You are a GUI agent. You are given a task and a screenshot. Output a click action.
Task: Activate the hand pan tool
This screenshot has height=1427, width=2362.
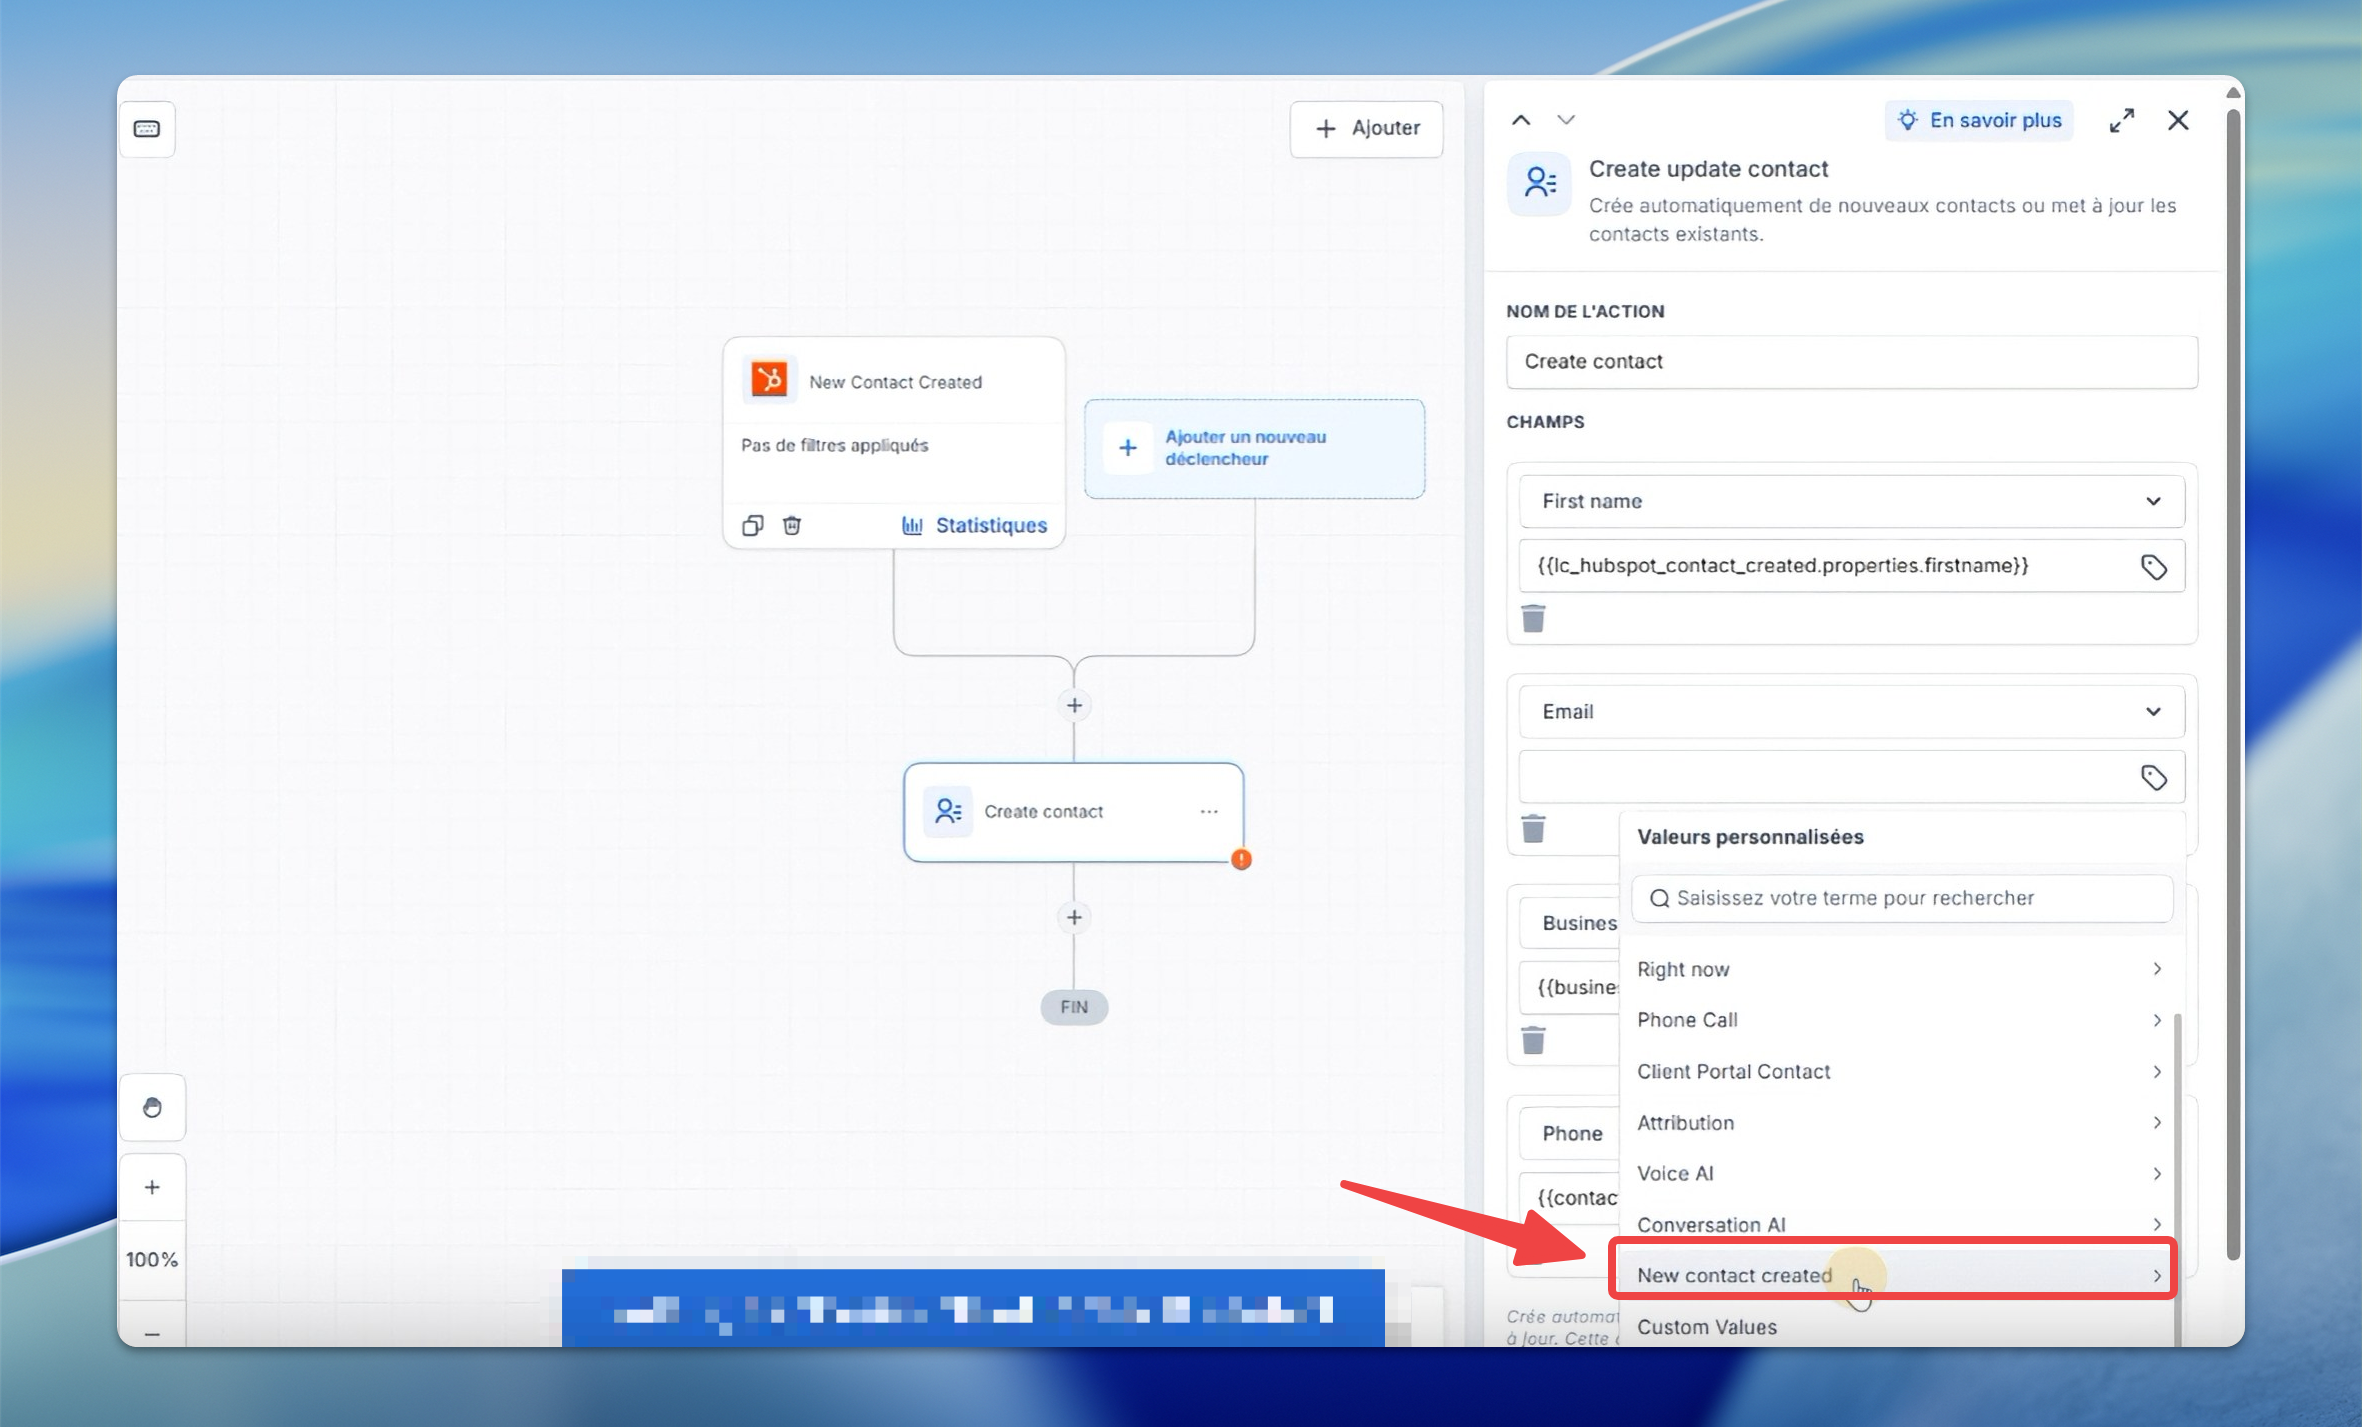152,1107
